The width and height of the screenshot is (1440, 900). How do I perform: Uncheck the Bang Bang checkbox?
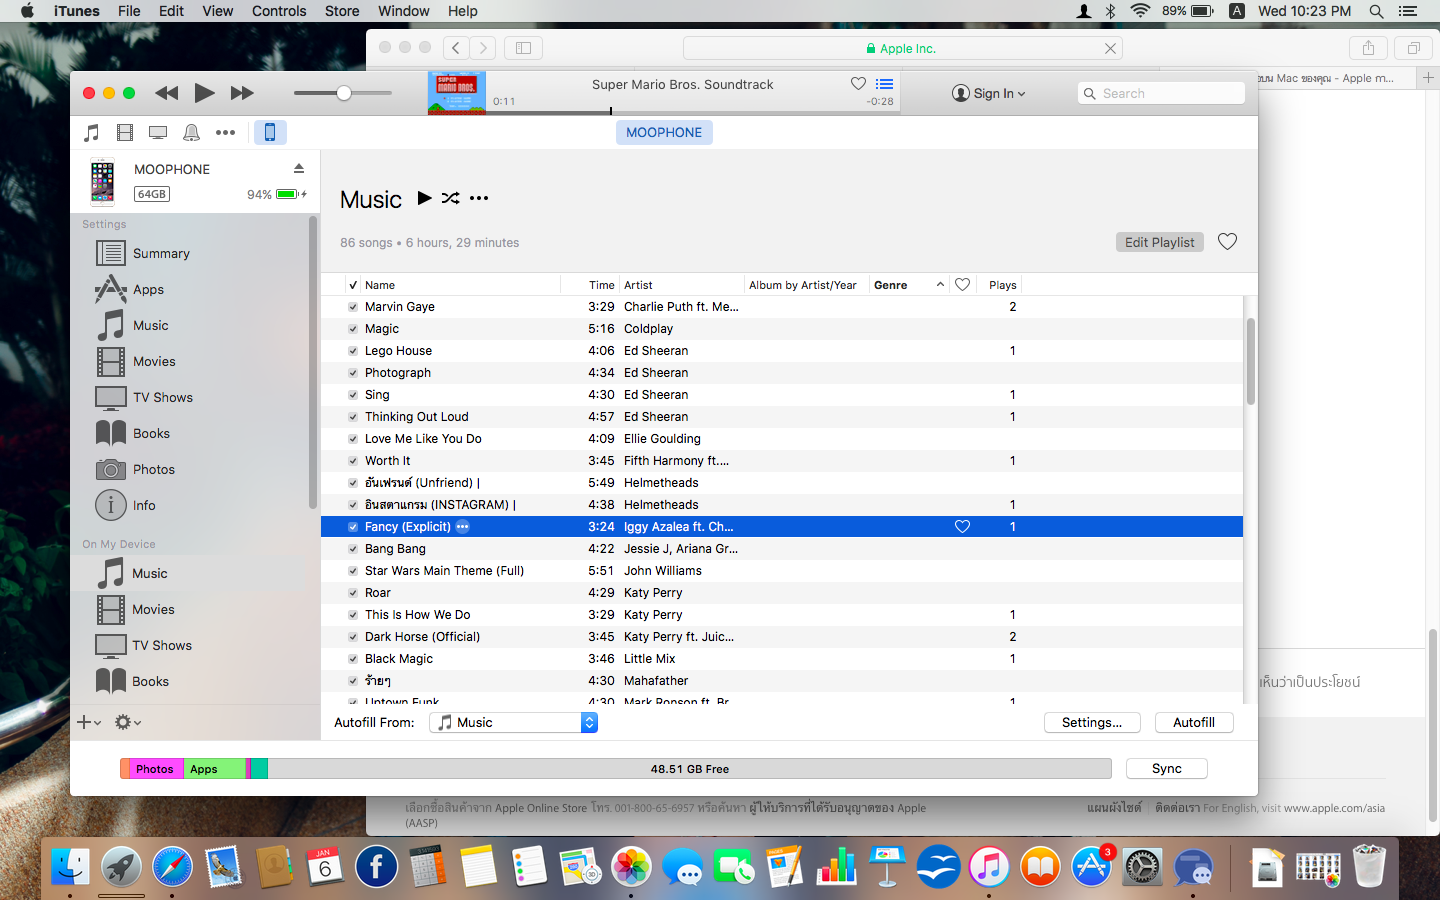coord(353,549)
